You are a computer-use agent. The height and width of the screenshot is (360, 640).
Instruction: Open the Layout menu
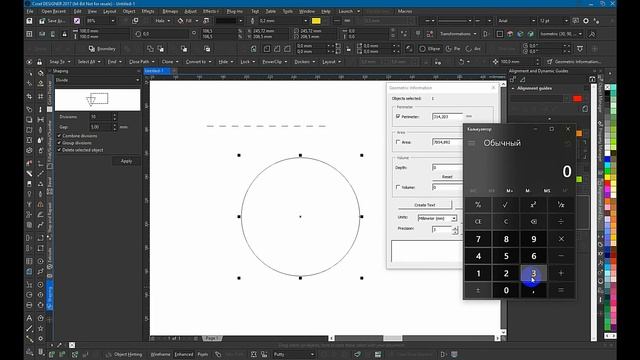point(109,11)
